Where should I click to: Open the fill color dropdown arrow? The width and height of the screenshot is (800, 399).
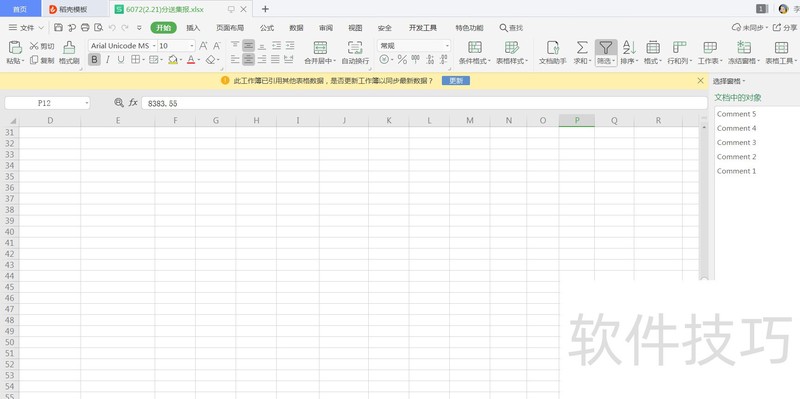180,60
